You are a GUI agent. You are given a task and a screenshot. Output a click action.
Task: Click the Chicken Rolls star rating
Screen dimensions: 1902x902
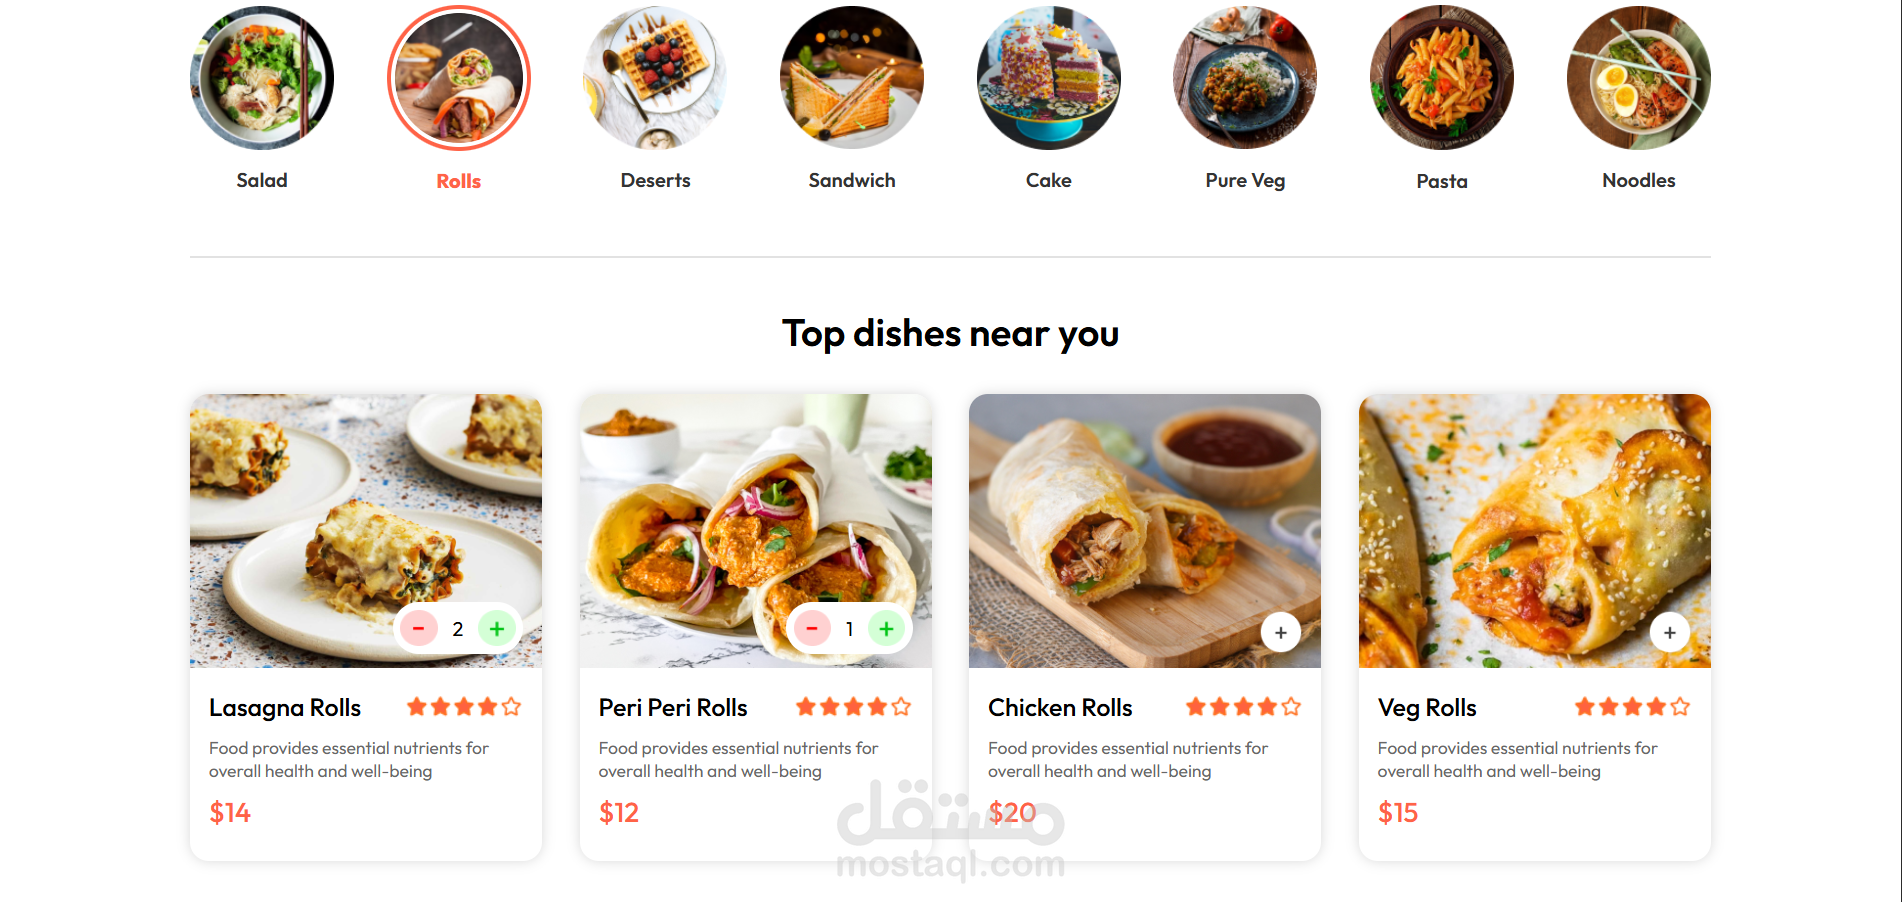click(1243, 707)
